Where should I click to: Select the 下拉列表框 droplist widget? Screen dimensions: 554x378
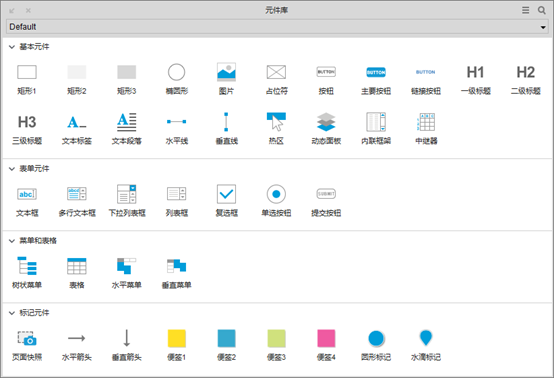126,200
